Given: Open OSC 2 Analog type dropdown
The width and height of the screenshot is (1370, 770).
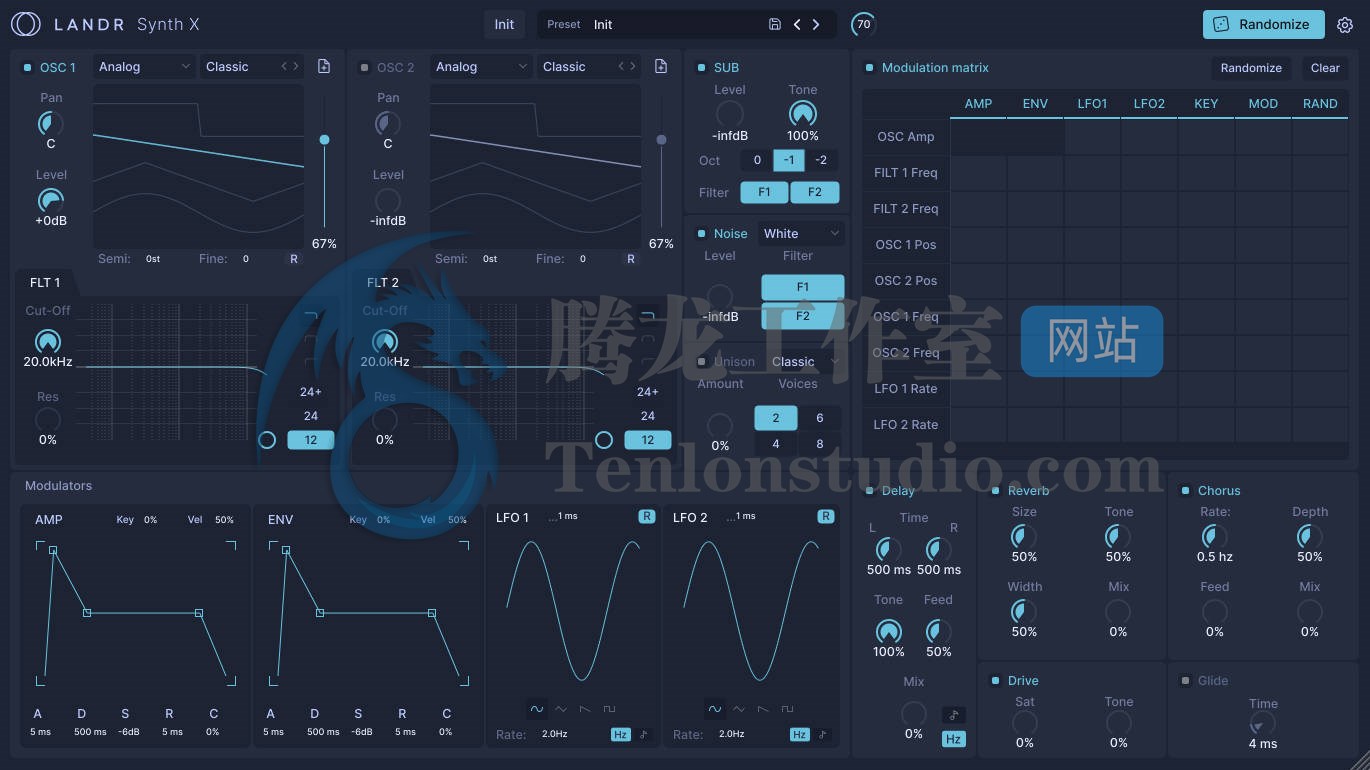Looking at the screenshot, I should point(481,67).
